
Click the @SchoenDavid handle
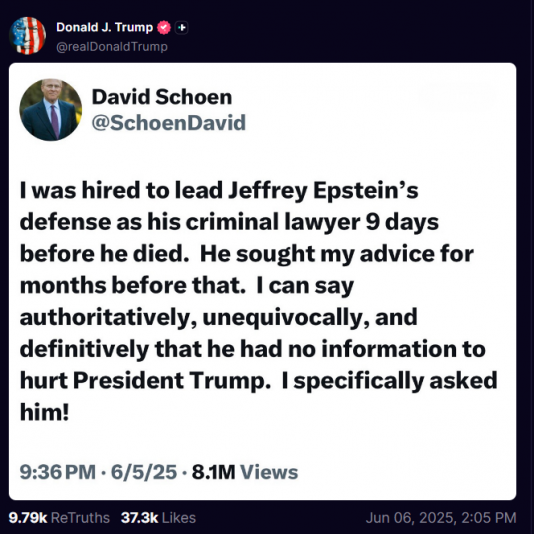[x=169, y=123]
